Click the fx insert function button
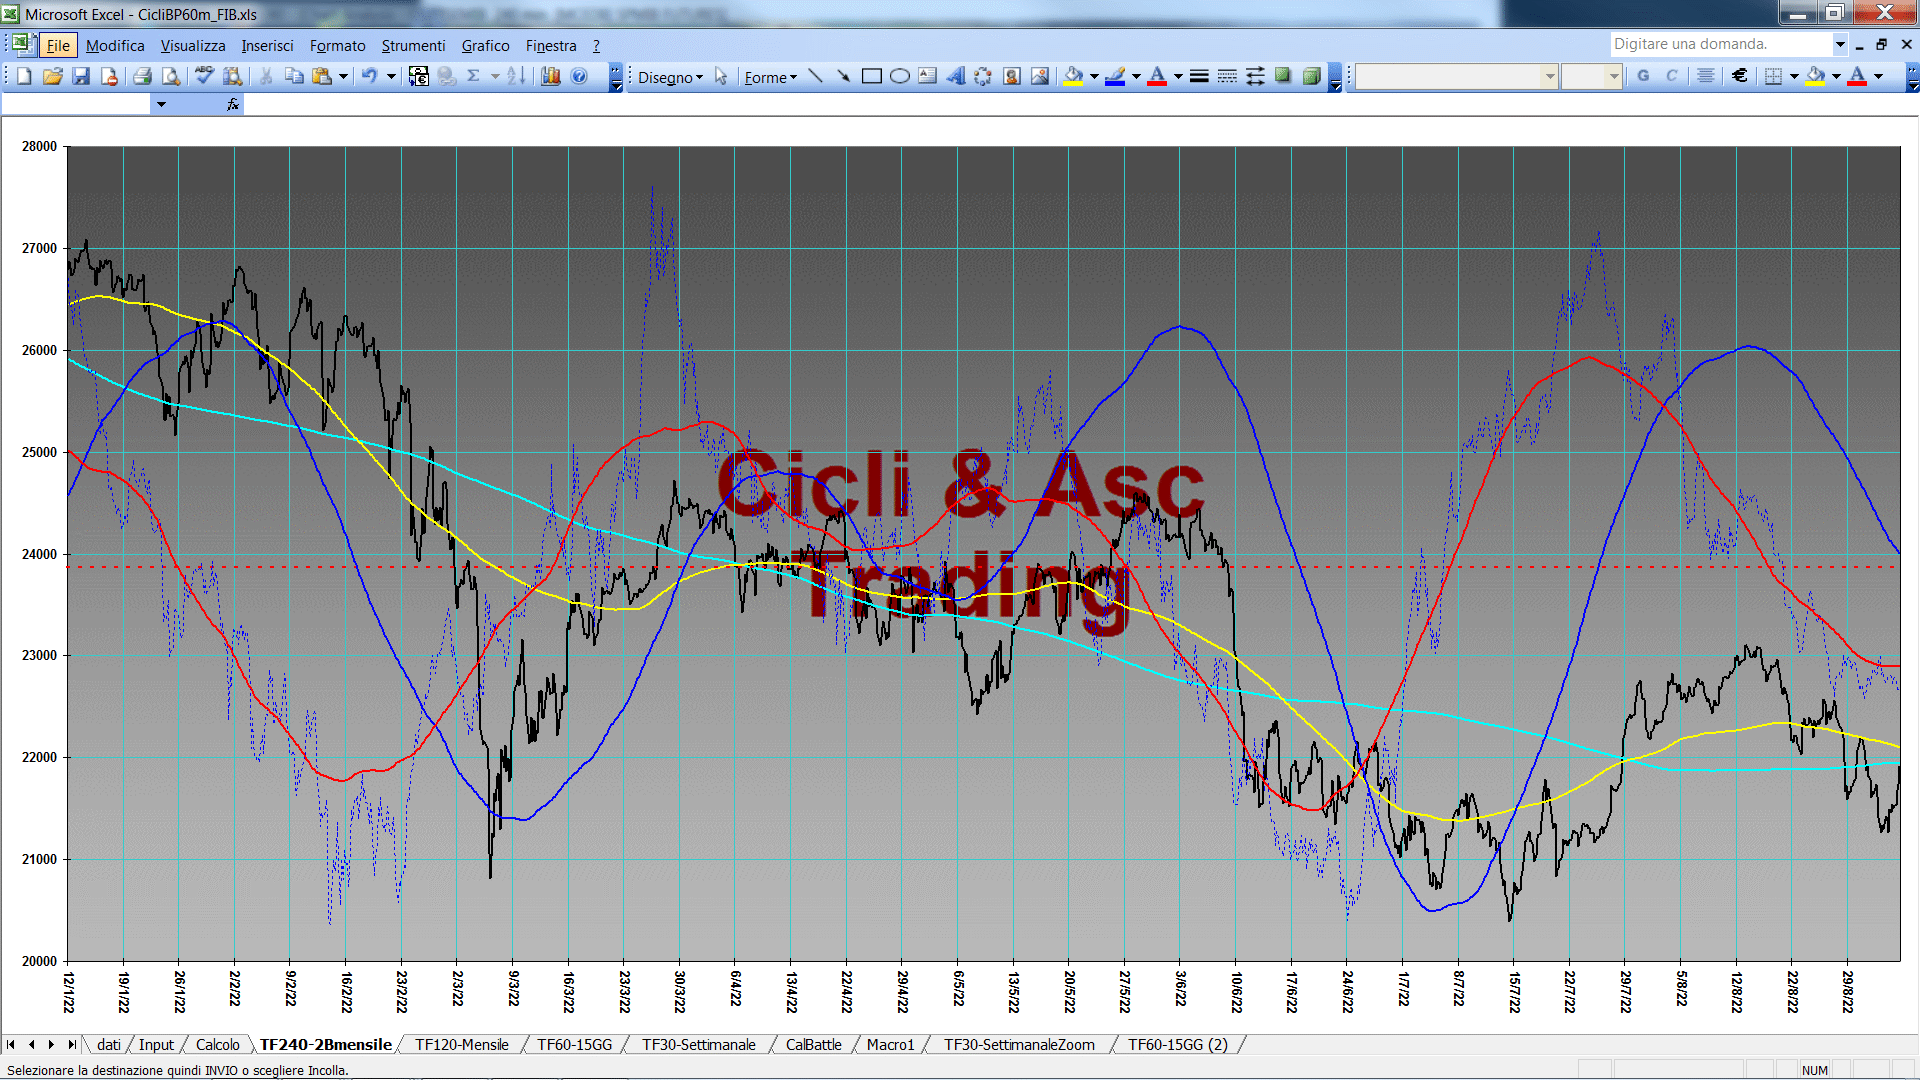 (233, 104)
